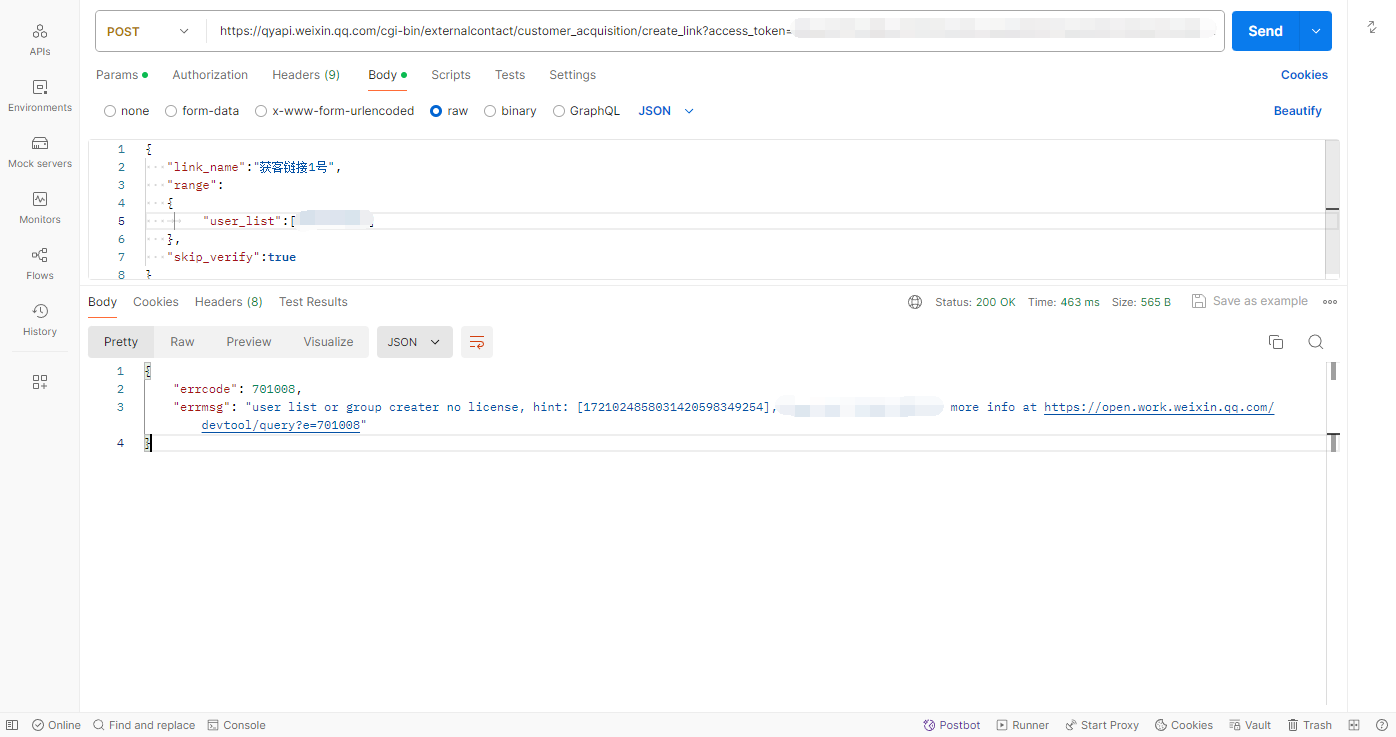Open the response Cookies tab
Image resolution: width=1396 pixels, height=737 pixels.
pyautogui.click(x=156, y=302)
